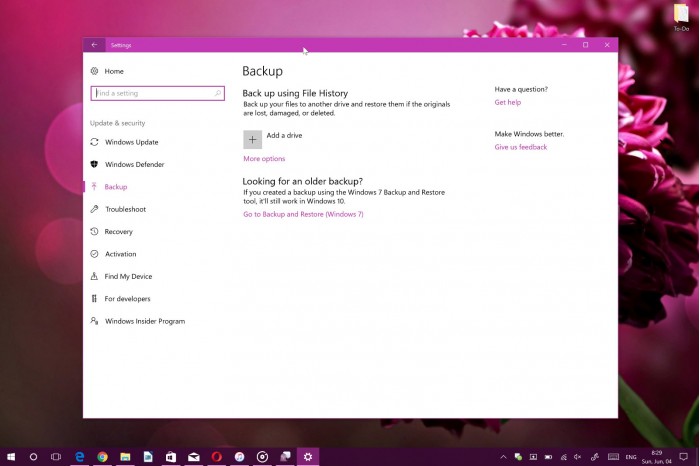Click the ENG language indicator

coord(631,457)
